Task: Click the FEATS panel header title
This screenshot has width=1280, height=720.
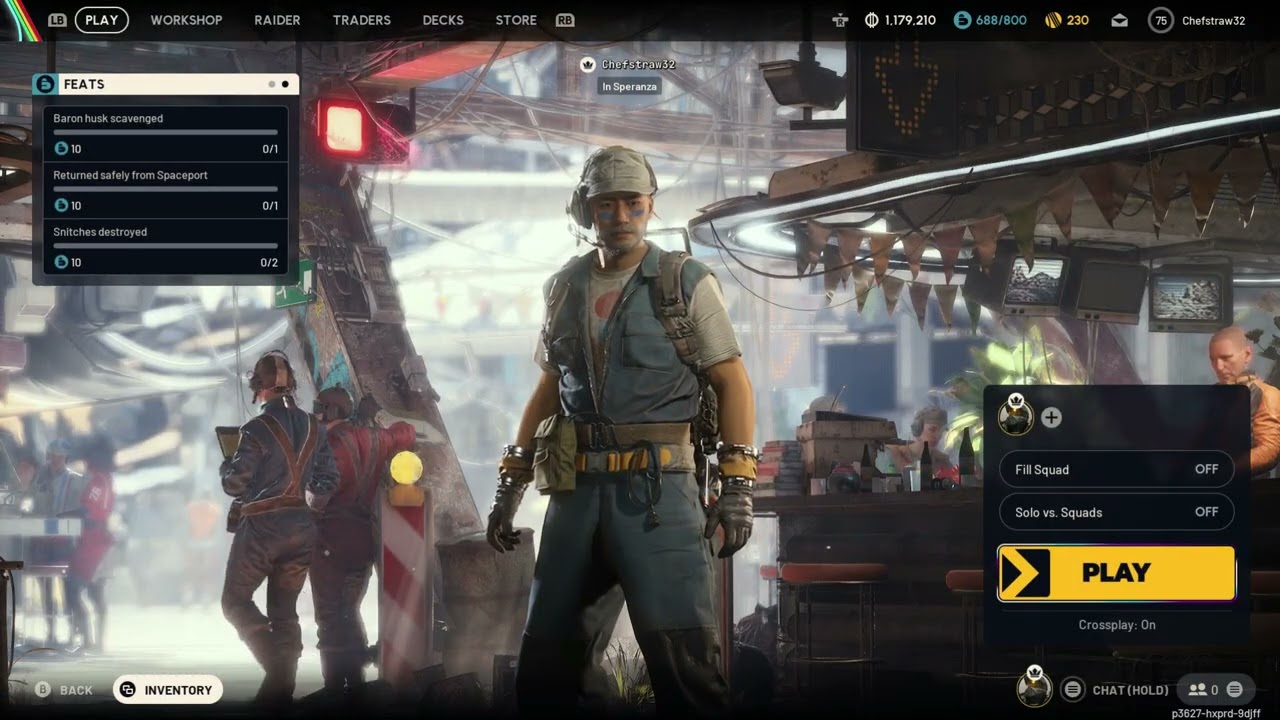Action: (84, 84)
